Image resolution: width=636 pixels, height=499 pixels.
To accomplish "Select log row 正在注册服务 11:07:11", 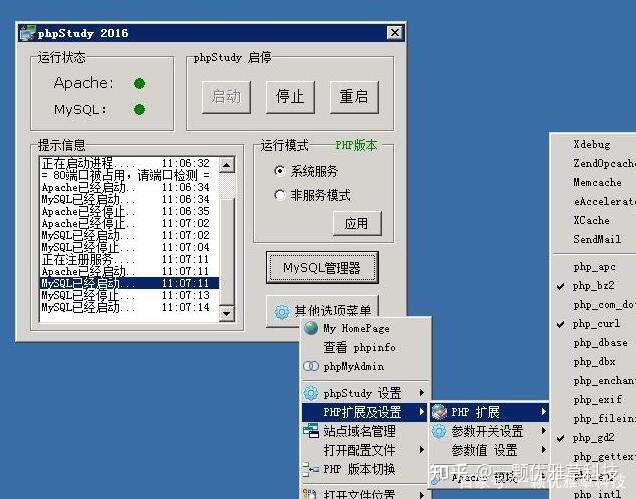I will (x=129, y=259).
